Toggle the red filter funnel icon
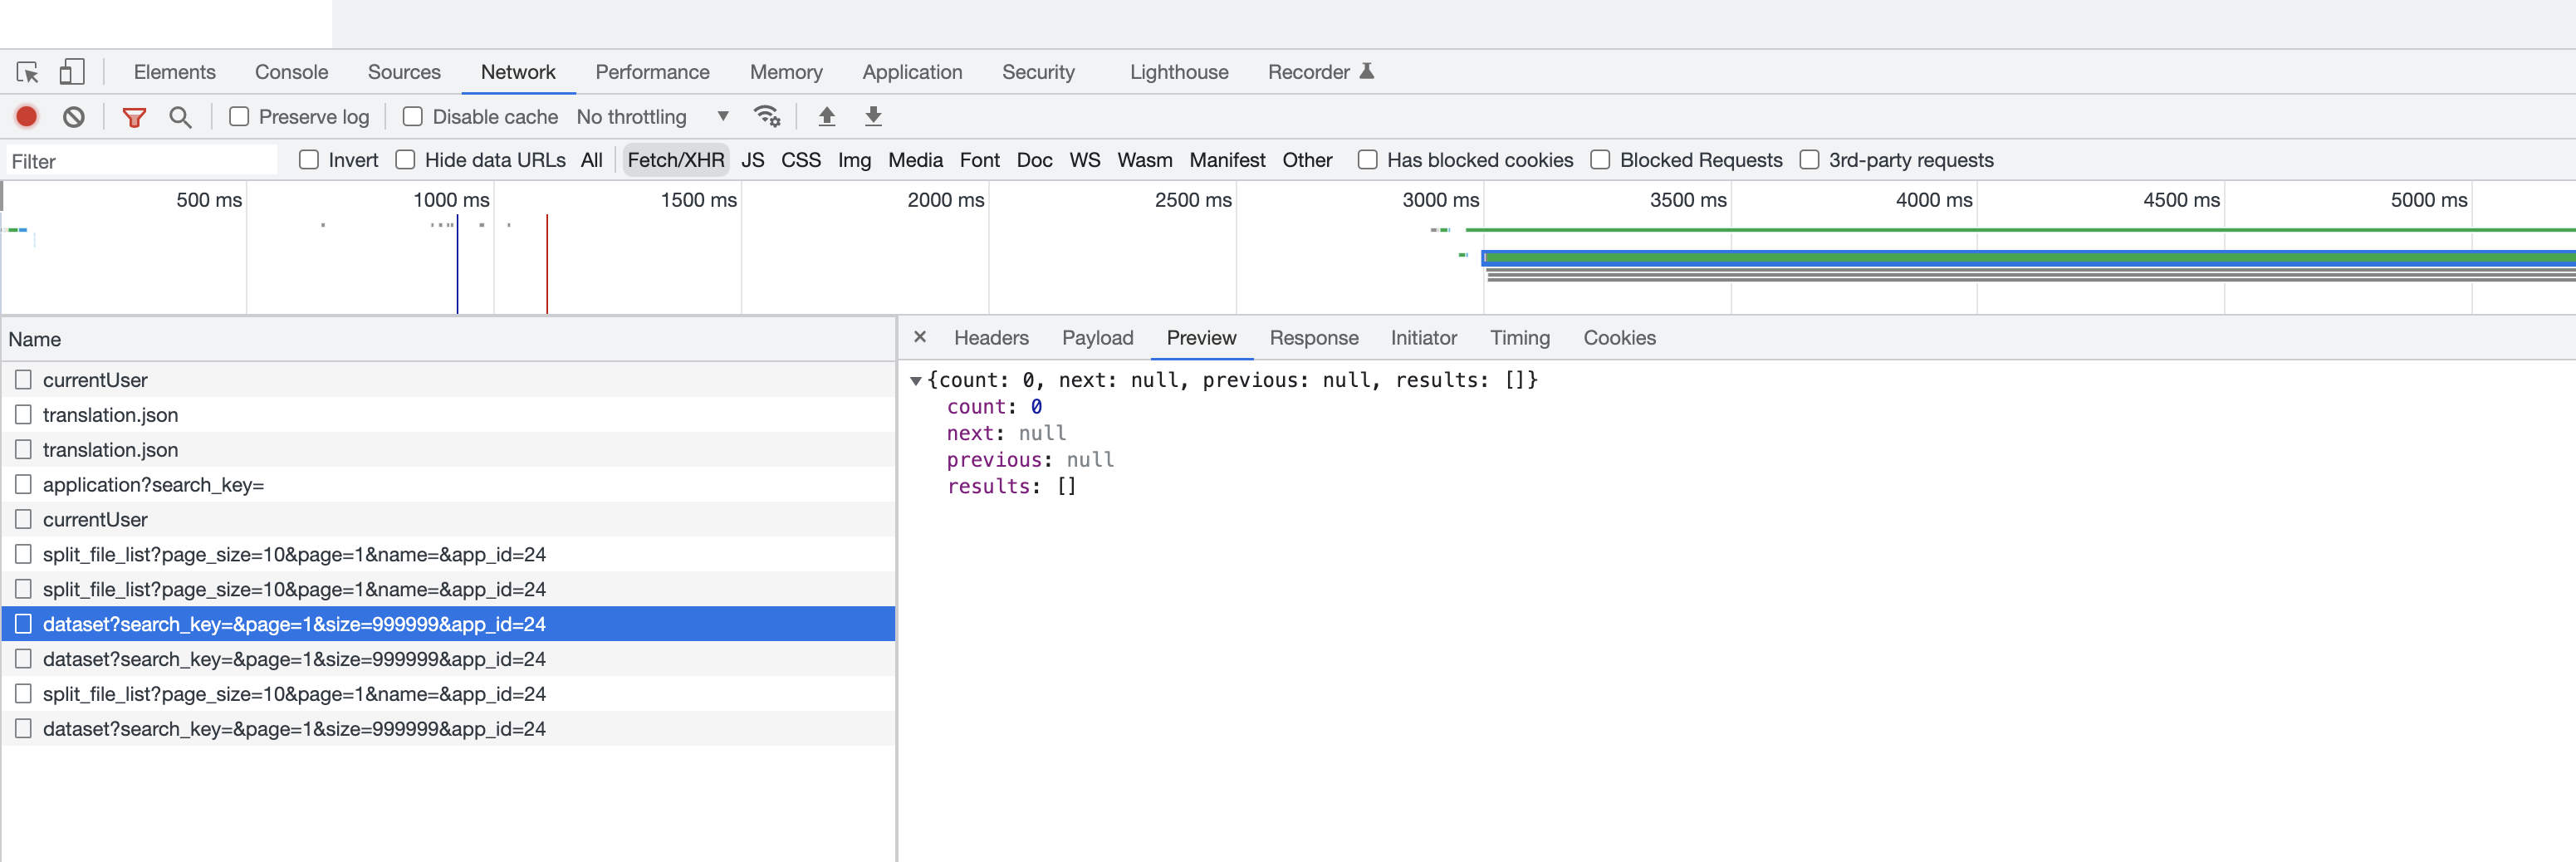 point(134,117)
